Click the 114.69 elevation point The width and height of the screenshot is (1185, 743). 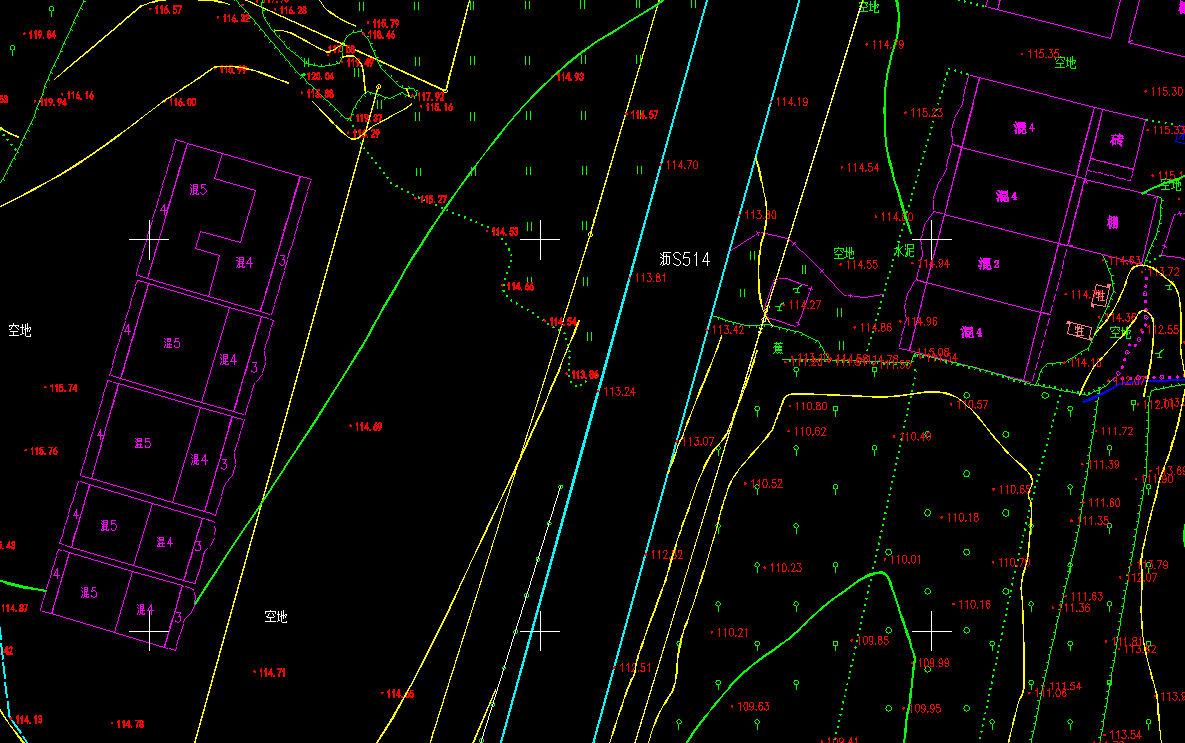(x=366, y=427)
